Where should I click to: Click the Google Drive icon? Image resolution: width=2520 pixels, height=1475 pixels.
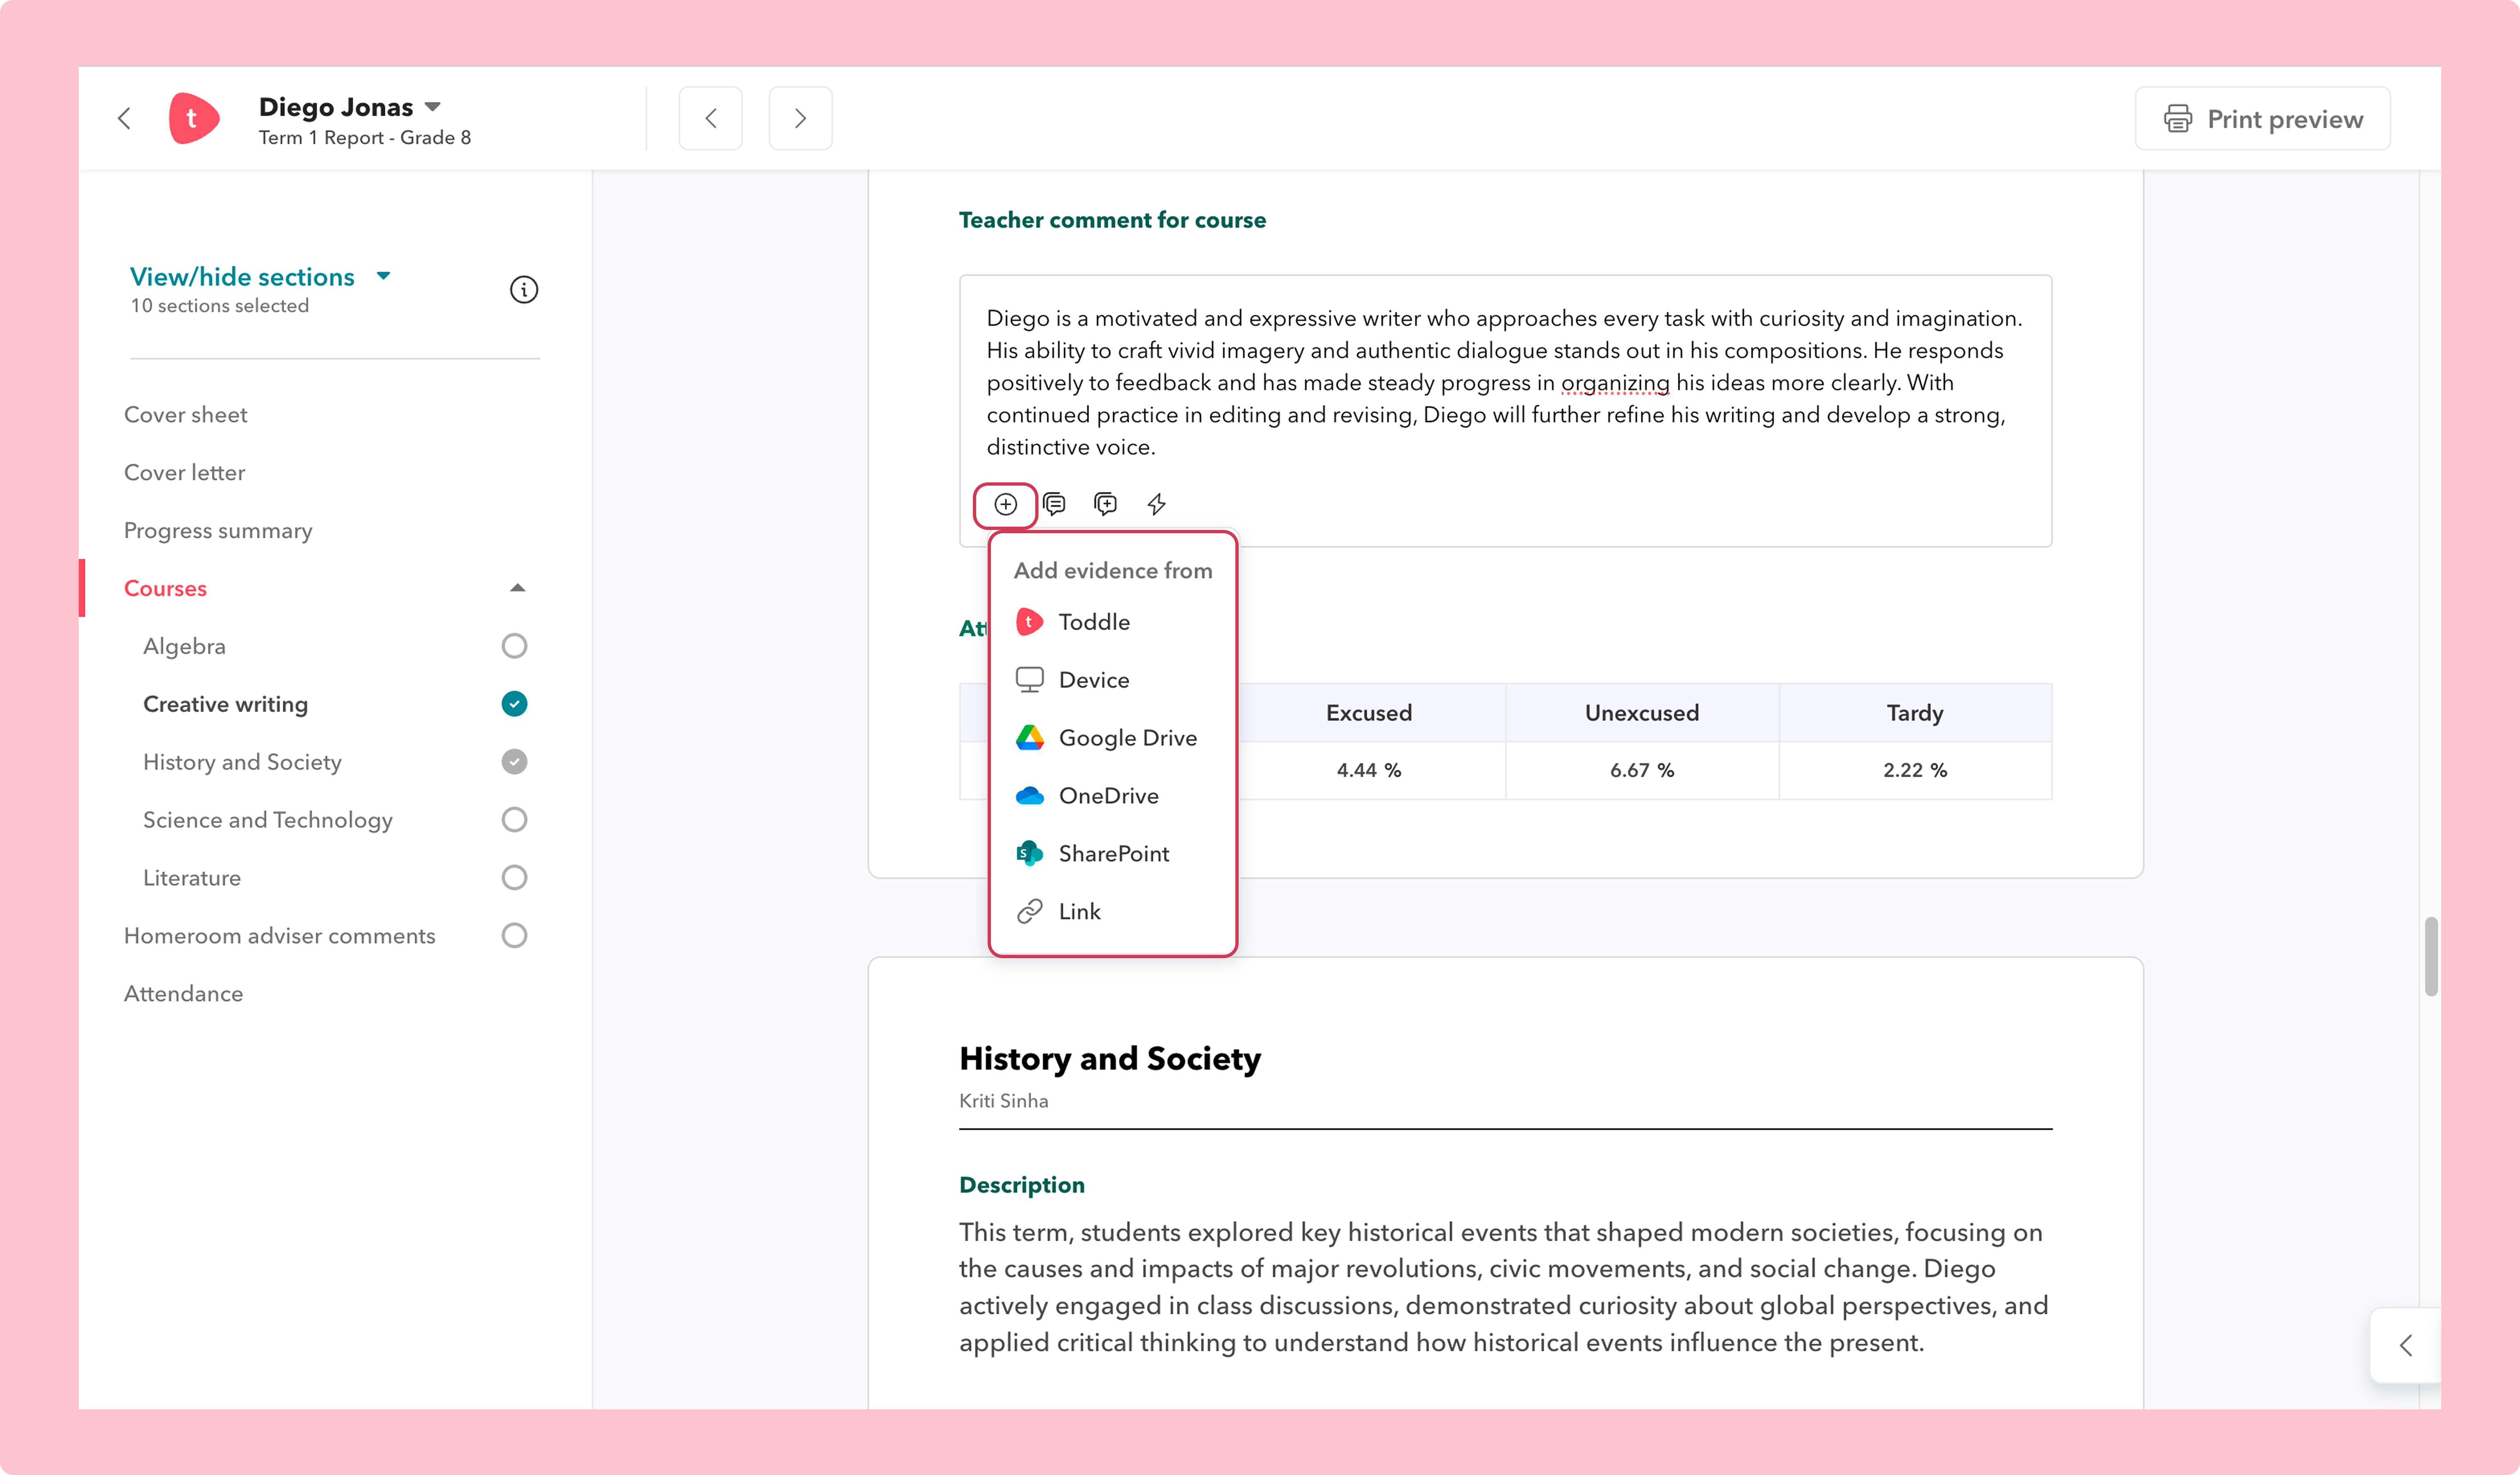1029,738
